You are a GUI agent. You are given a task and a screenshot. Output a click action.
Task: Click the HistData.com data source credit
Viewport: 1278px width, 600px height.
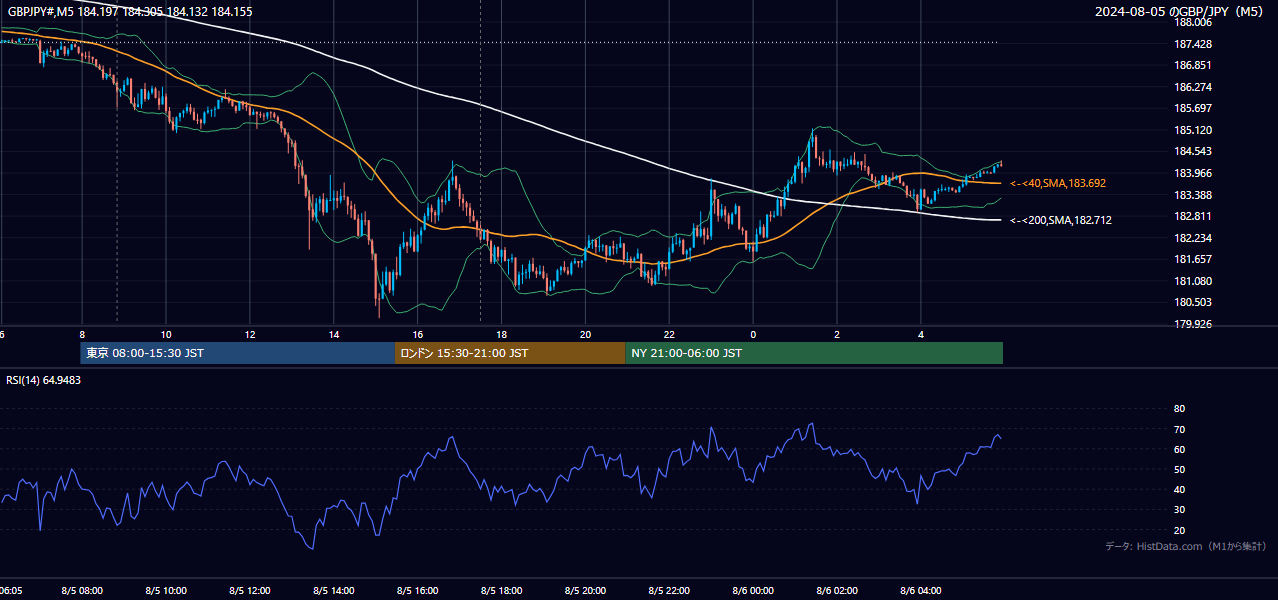pos(1185,546)
